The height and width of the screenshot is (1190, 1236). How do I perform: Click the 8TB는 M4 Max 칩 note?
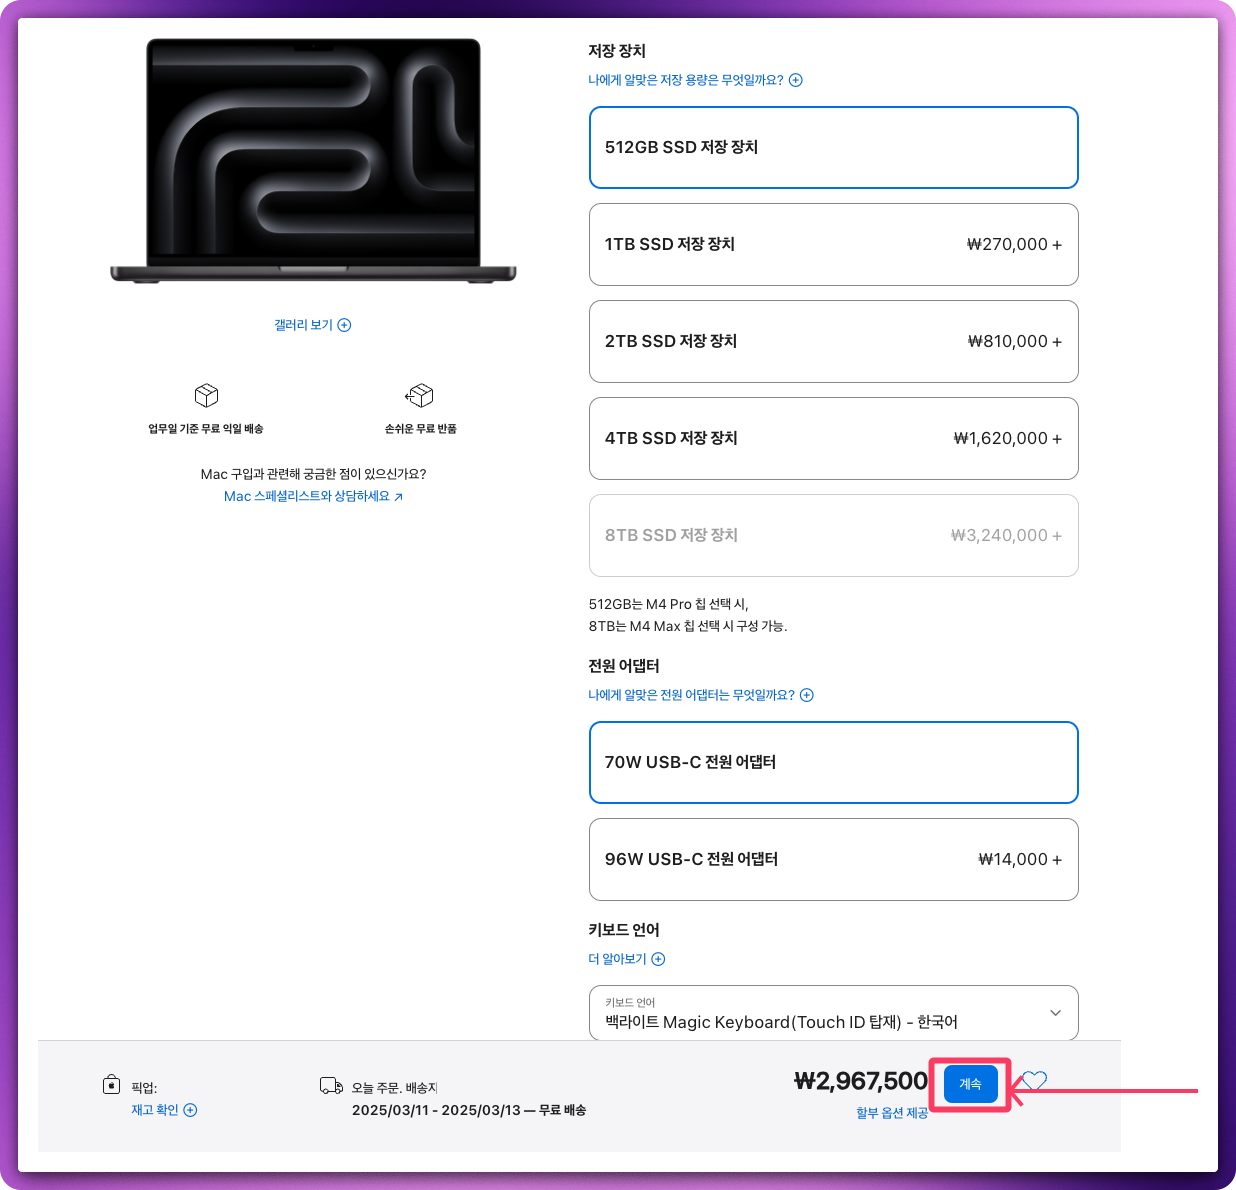[x=688, y=626]
